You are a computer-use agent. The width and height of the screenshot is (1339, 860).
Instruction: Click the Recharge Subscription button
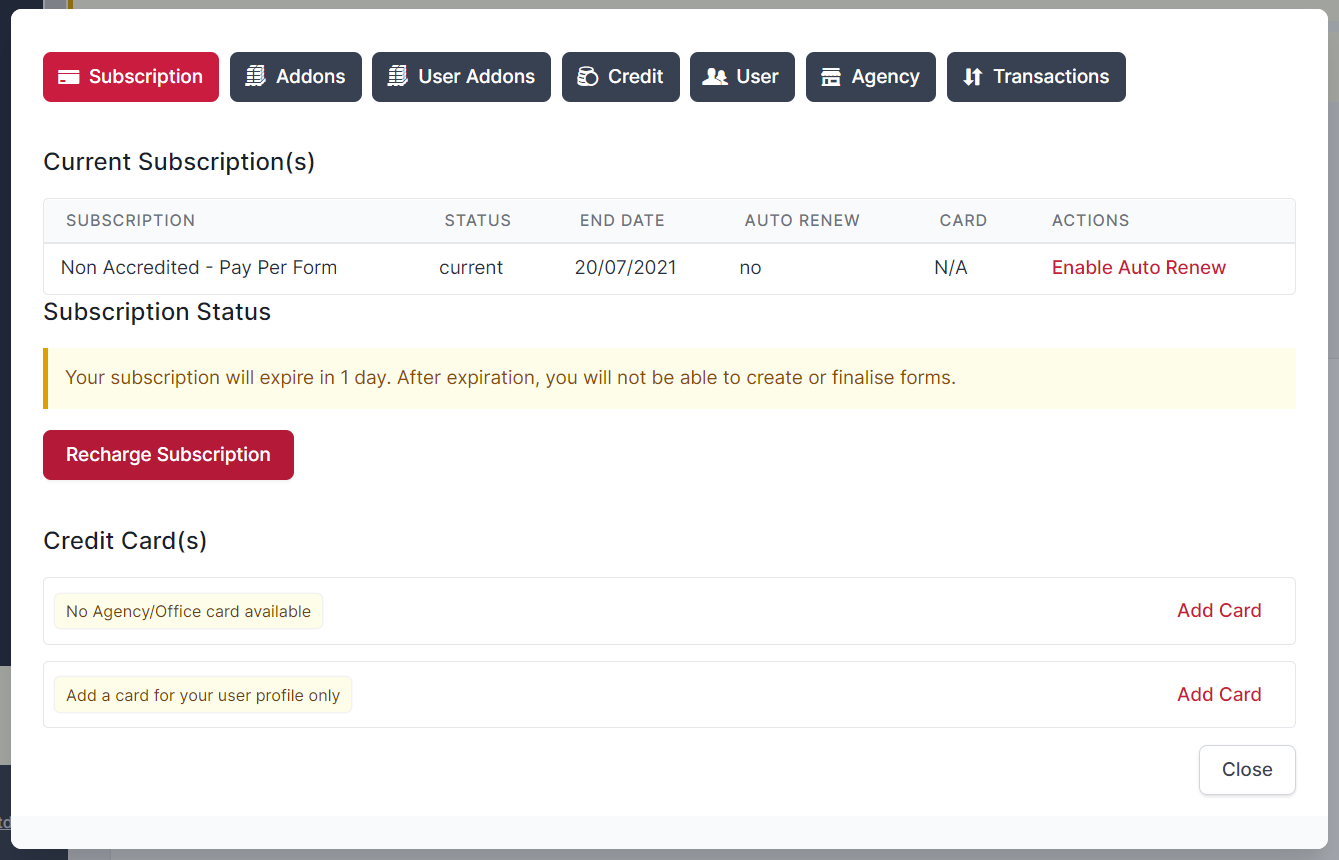[168, 455]
